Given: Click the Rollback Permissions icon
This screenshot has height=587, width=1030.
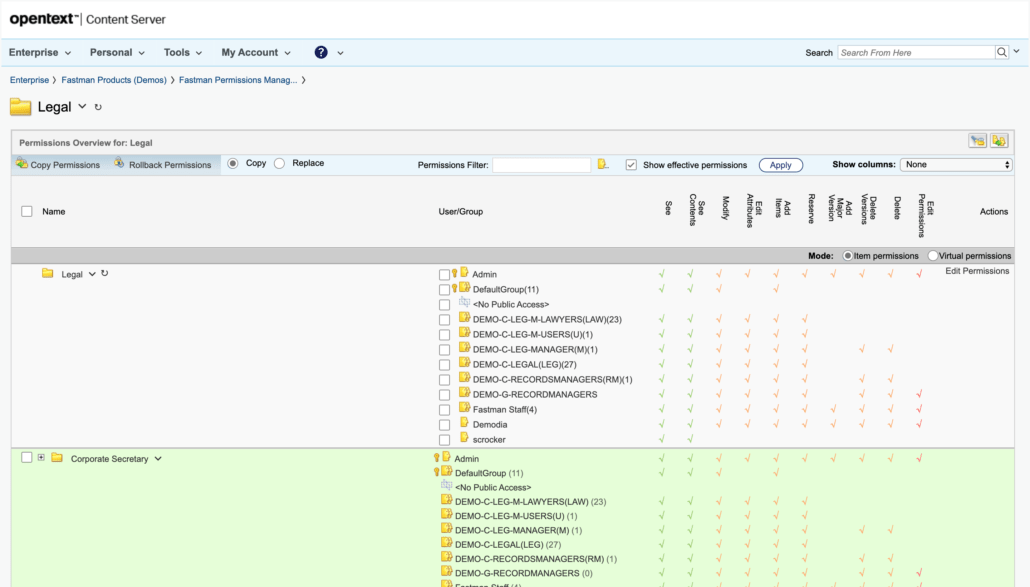Looking at the screenshot, I should coord(119,163).
